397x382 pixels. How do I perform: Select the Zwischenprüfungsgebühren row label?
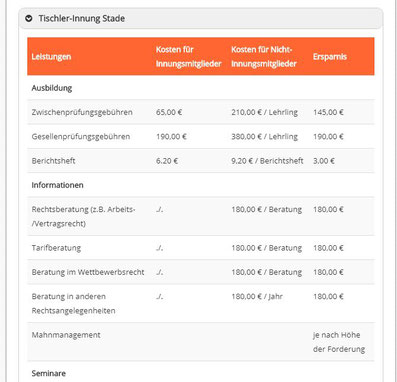click(x=82, y=112)
